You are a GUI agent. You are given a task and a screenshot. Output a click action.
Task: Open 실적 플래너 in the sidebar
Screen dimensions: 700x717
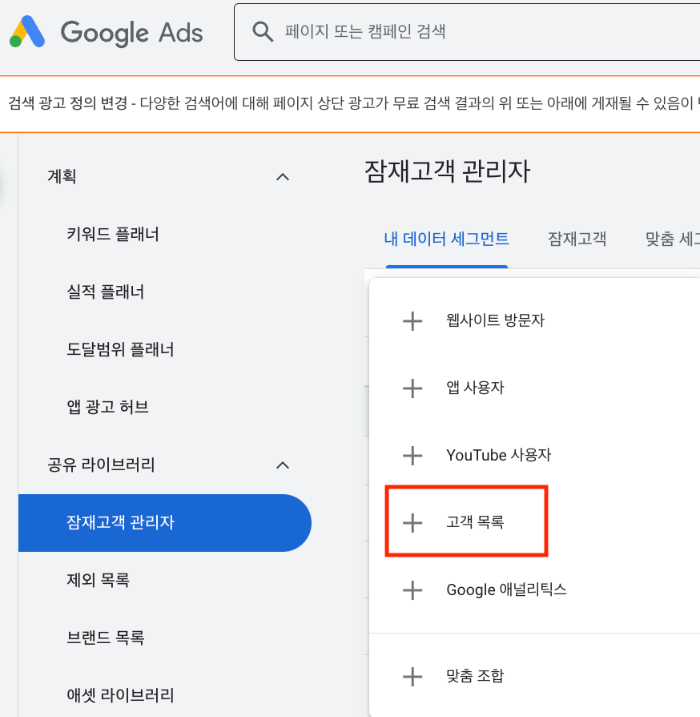pos(105,292)
